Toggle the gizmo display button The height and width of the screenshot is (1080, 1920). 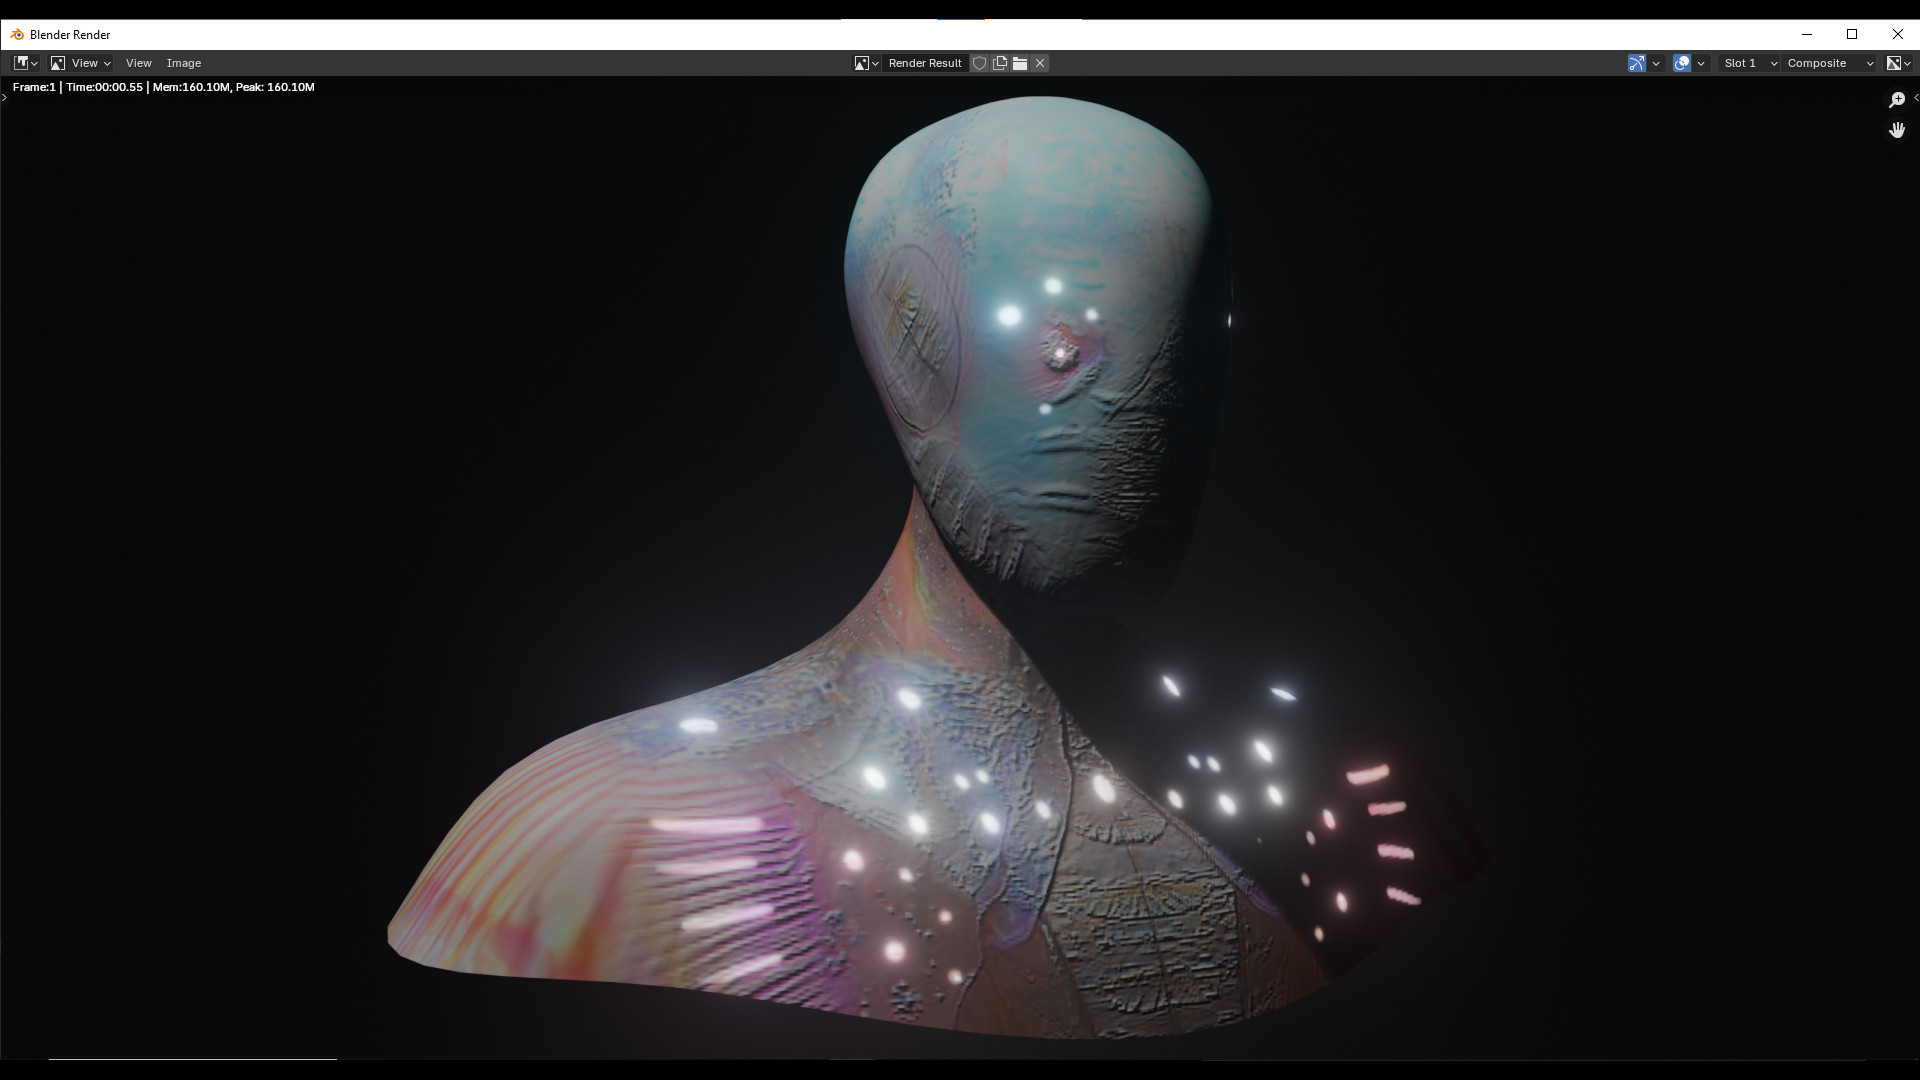[x=1637, y=63]
